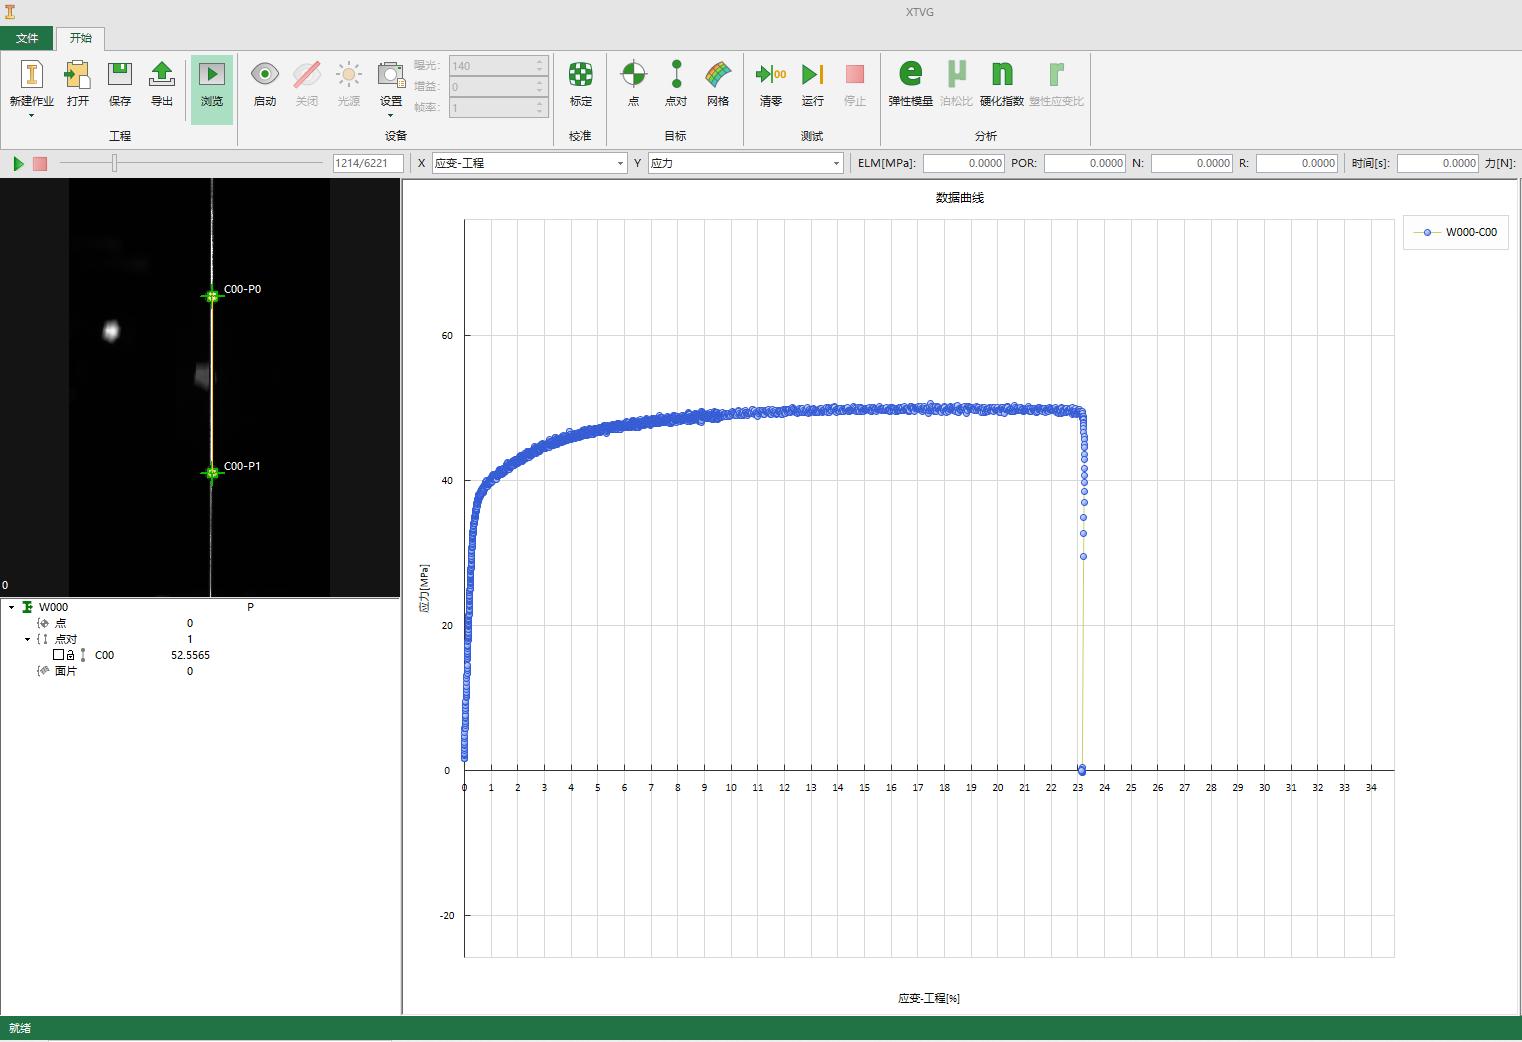Collapse the W000 tree node
The image size is (1522, 1042).
click(x=12, y=607)
